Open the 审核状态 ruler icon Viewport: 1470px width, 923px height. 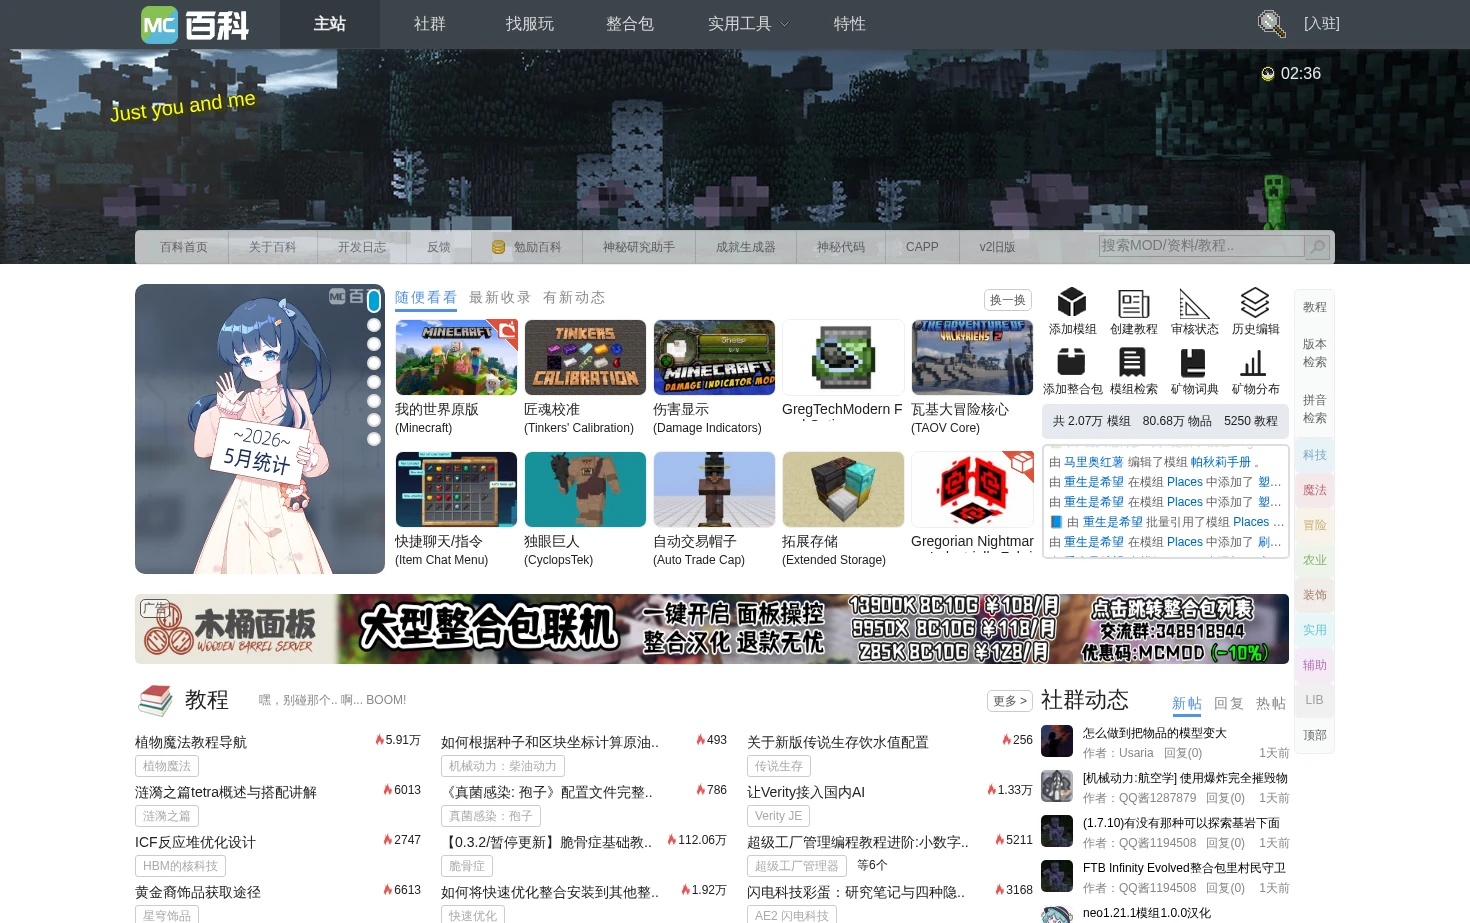pos(1194,303)
